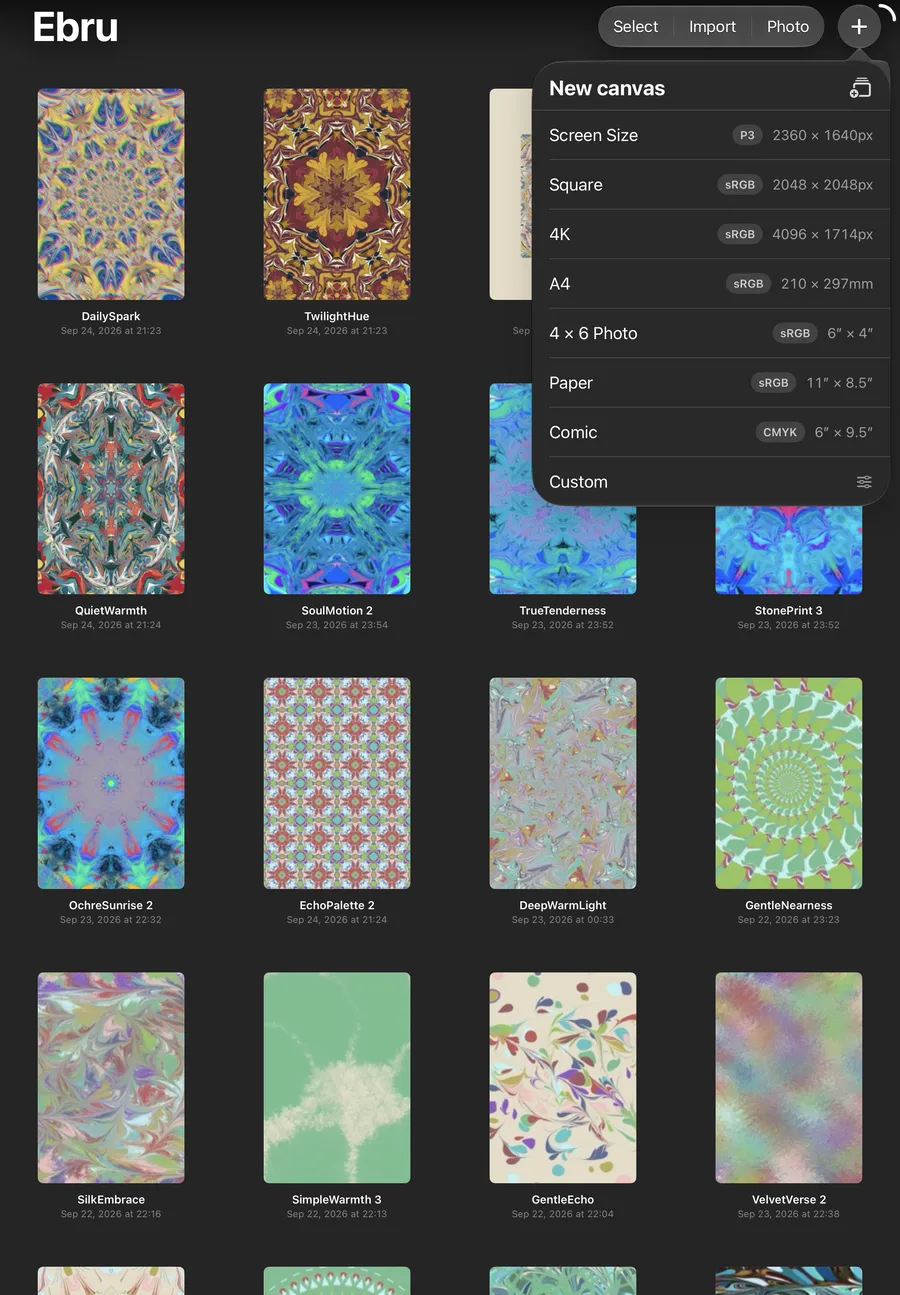The width and height of the screenshot is (900, 1295).
Task: Open the DailySpark artwork thumbnail
Action: pyautogui.click(x=111, y=194)
